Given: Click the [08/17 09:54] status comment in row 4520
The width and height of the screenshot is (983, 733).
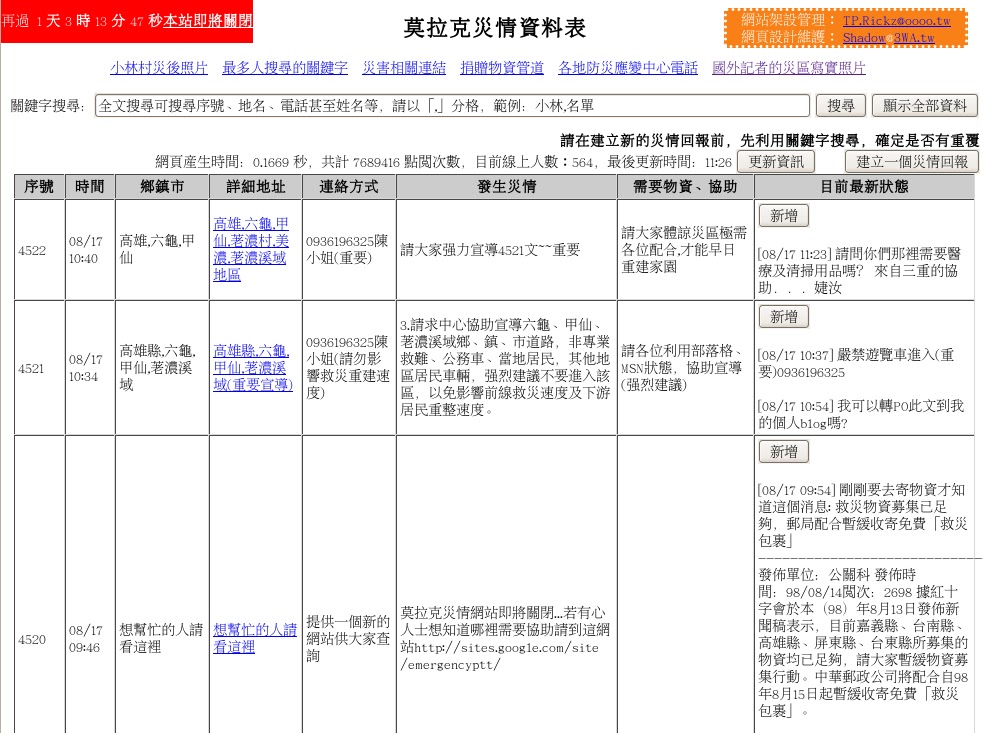Looking at the screenshot, I should (863, 515).
